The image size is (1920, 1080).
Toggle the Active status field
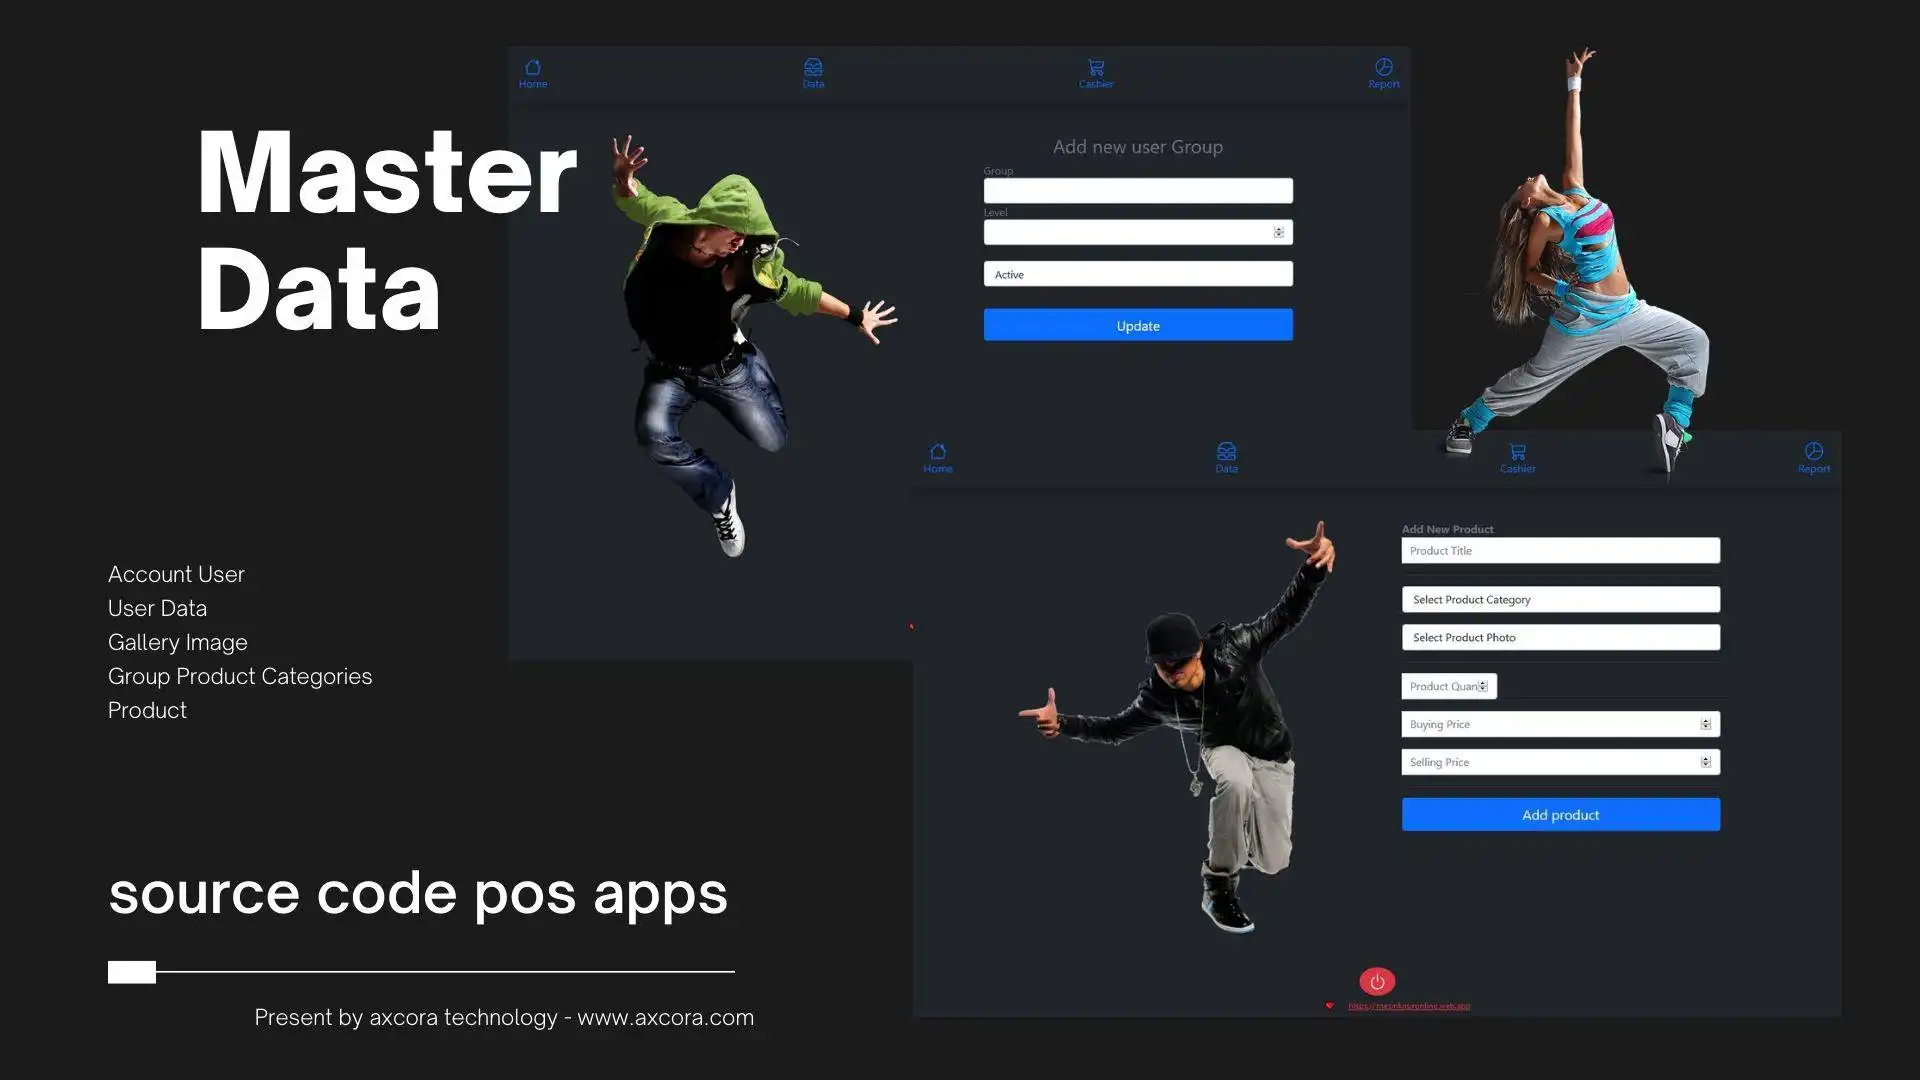point(1137,273)
